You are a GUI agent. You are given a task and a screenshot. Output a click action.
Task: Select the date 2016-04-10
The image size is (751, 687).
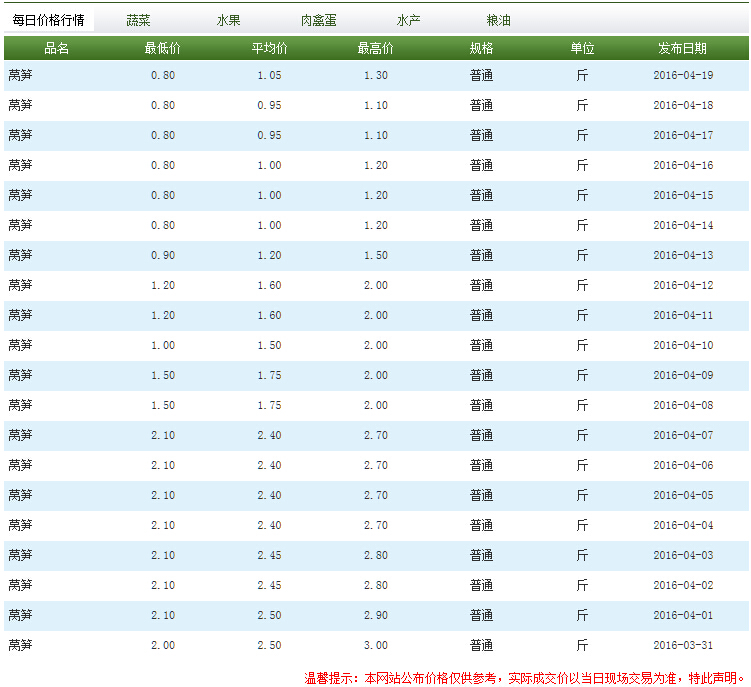point(683,345)
